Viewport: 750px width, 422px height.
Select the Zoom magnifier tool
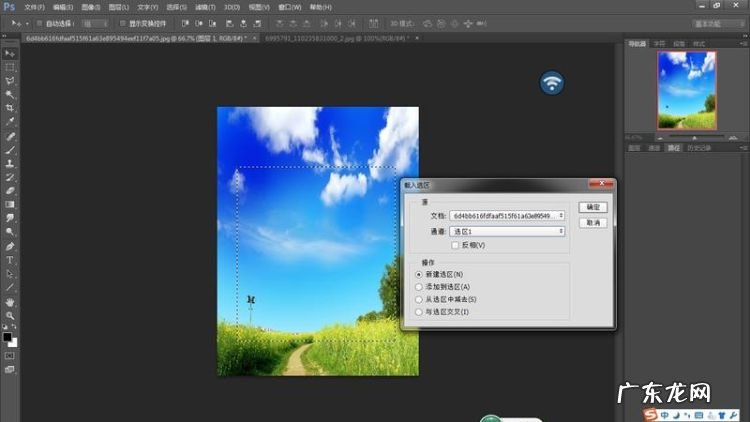point(11,315)
